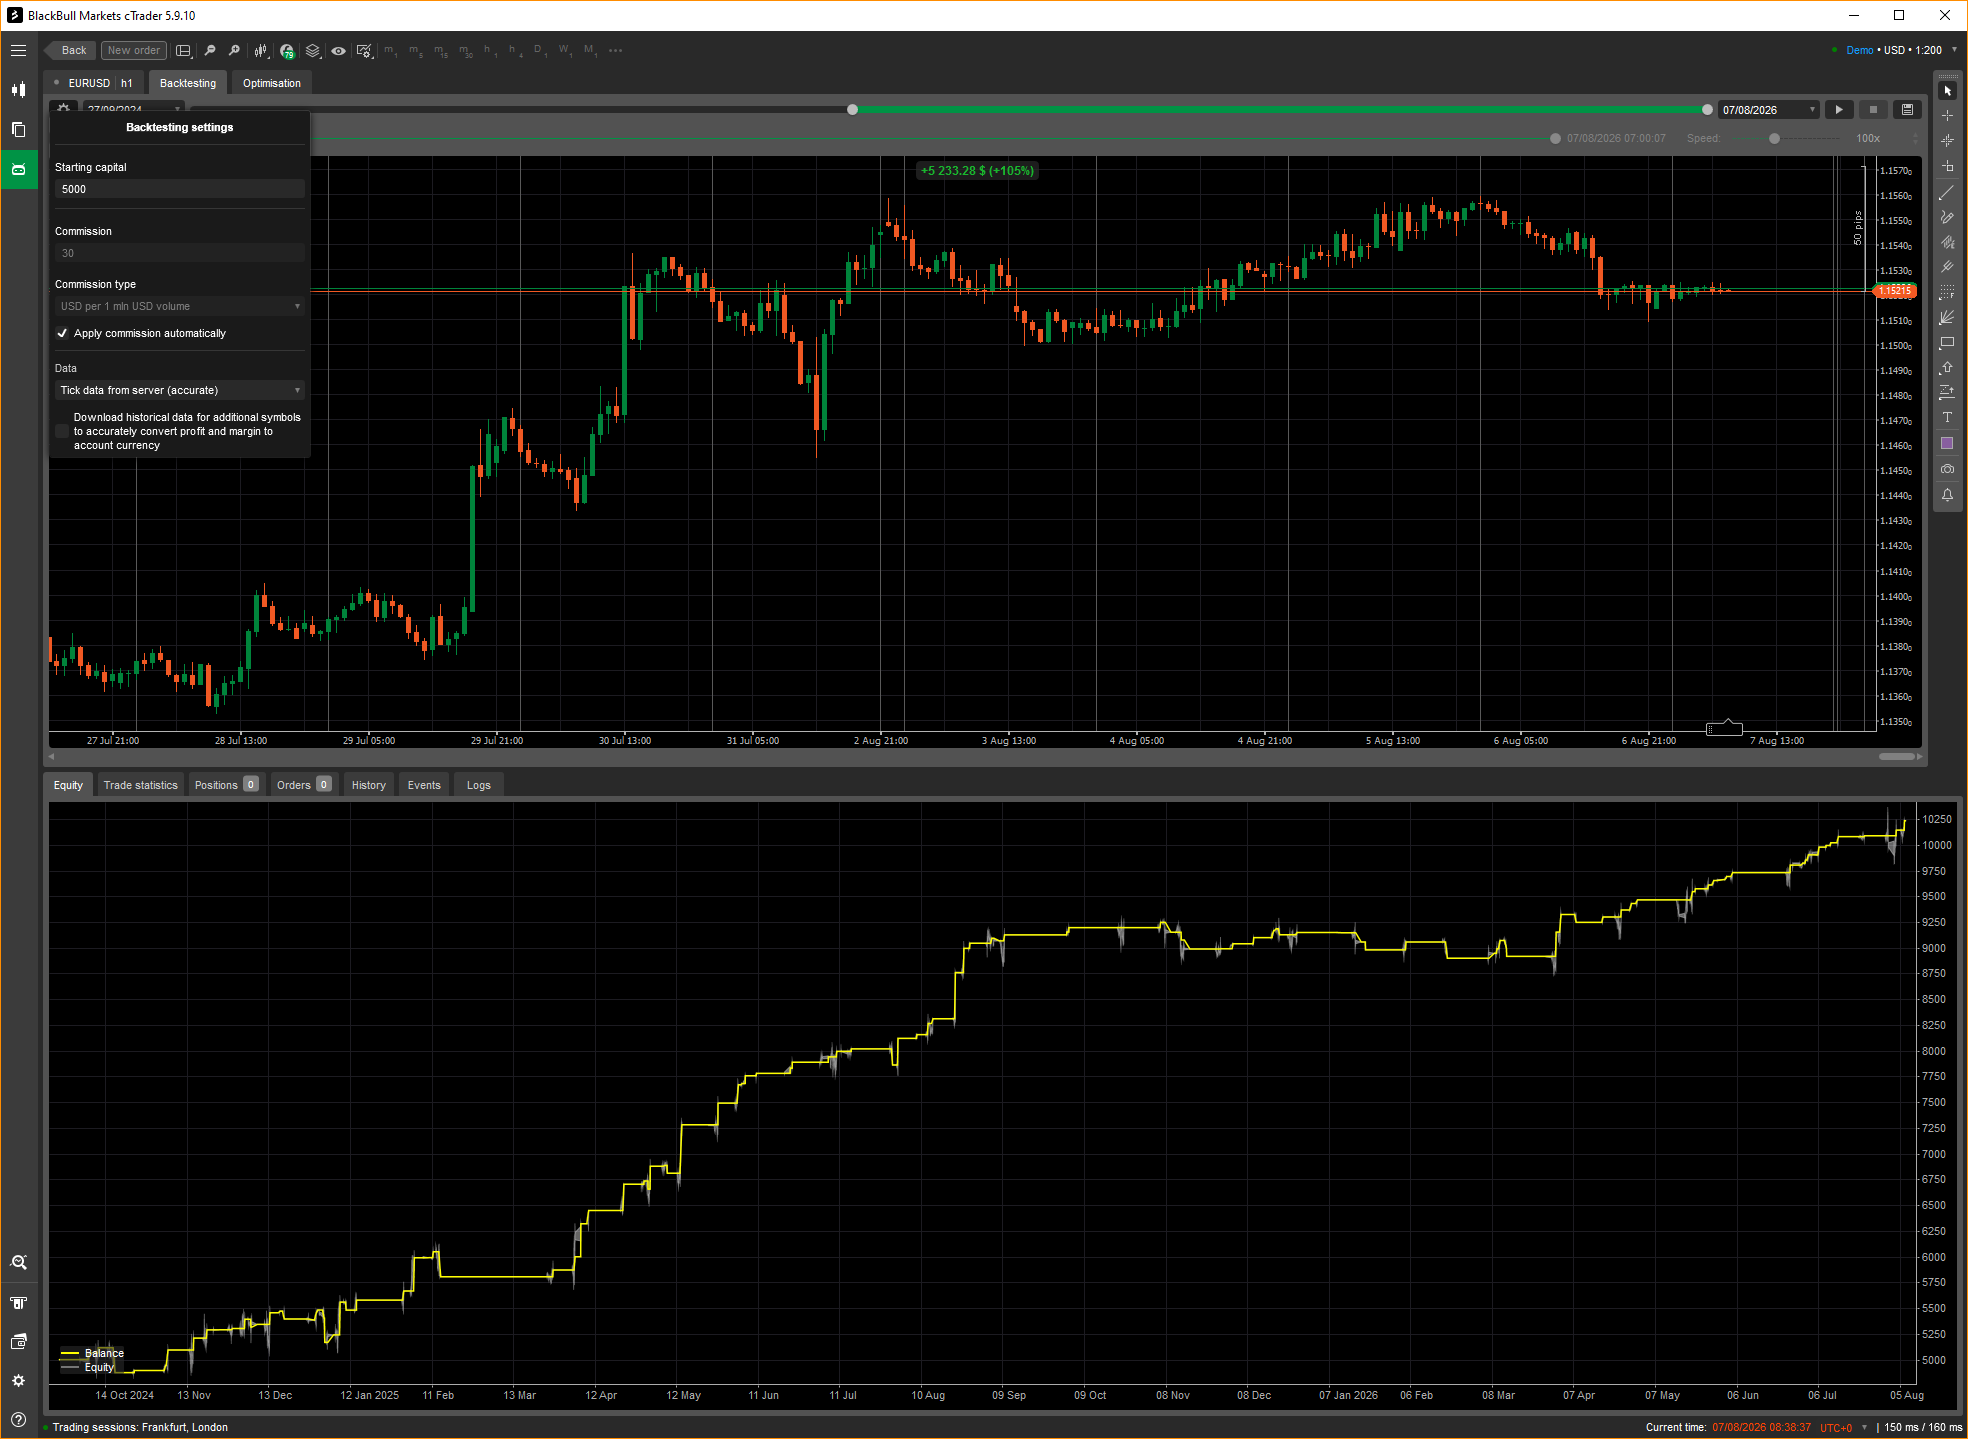The height and width of the screenshot is (1439, 1968).
Task: Edit the Starting capital 5000 field
Action: 180,189
